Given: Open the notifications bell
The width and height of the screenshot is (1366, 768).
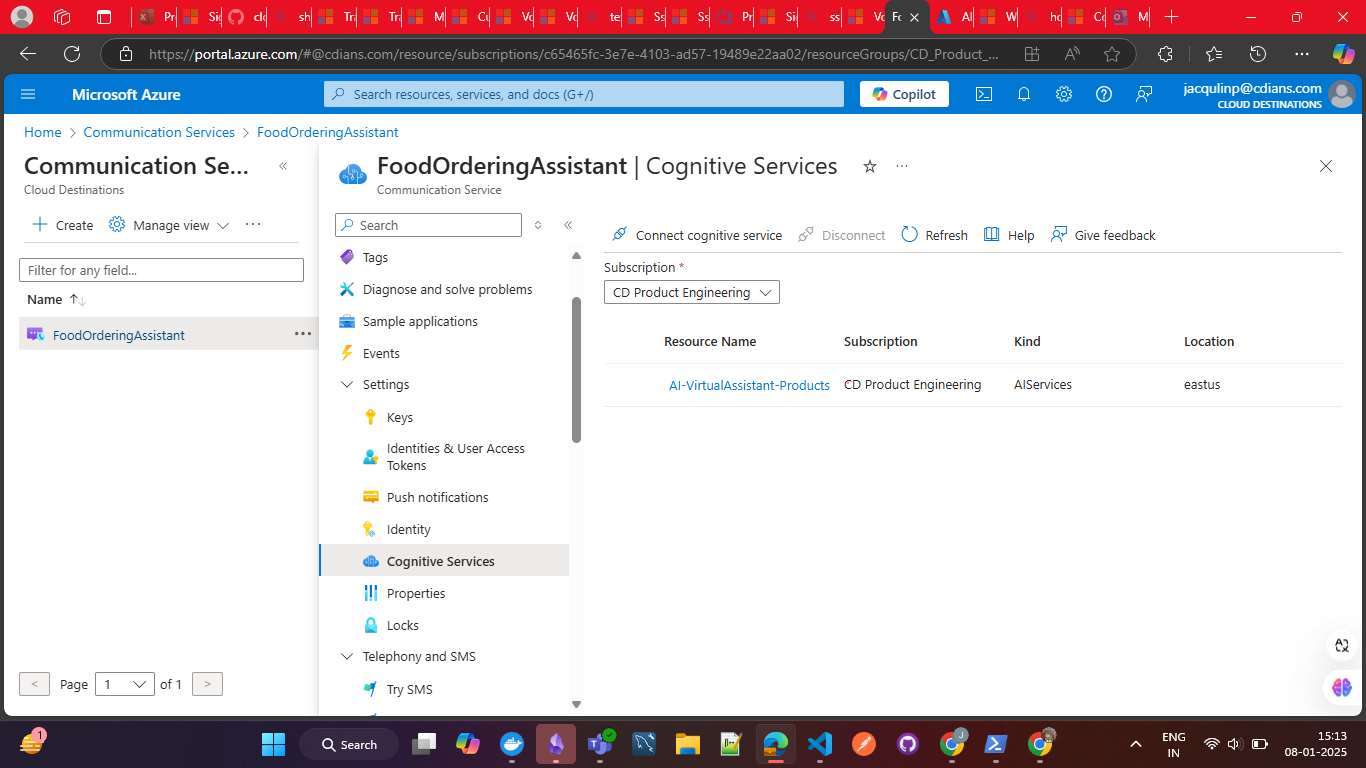Looking at the screenshot, I should (x=1024, y=94).
